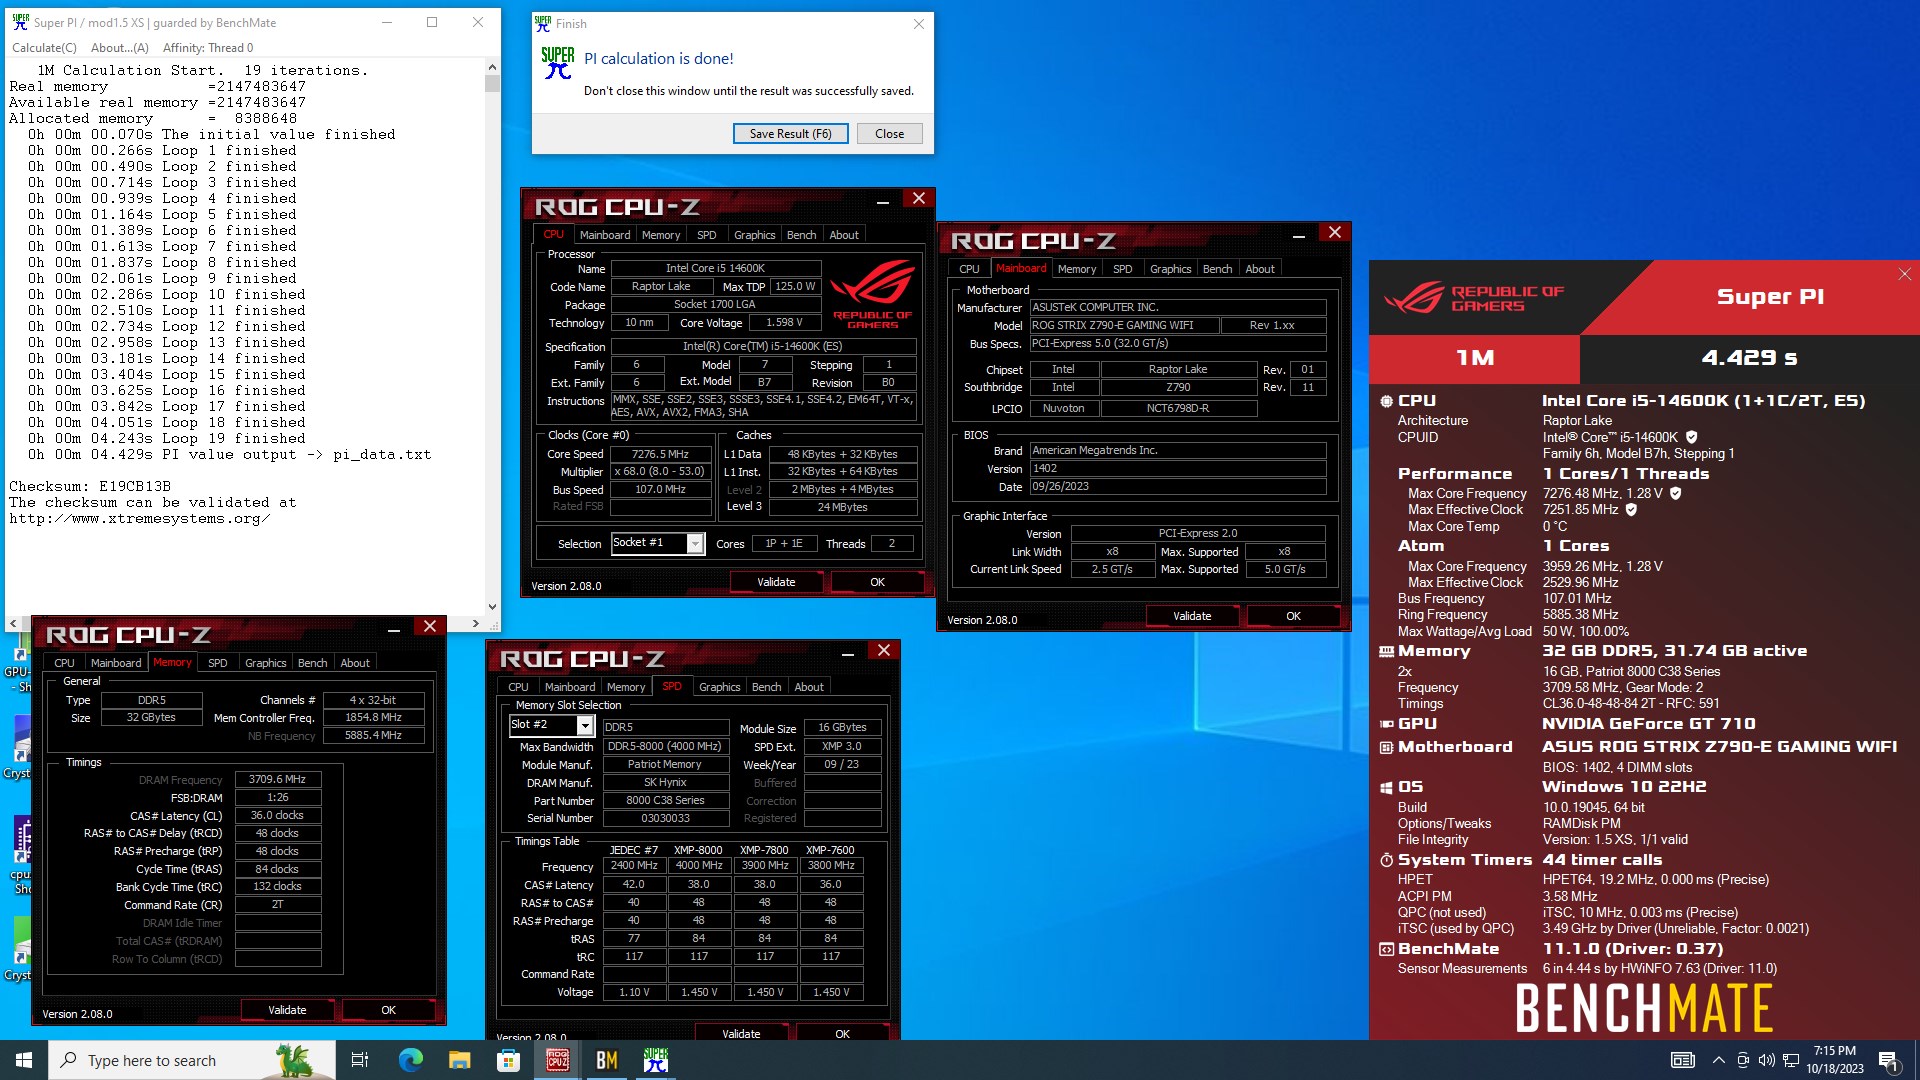Click OK in the SPD window
This screenshot has height=1080, width=1920.
pos(842,1033)
